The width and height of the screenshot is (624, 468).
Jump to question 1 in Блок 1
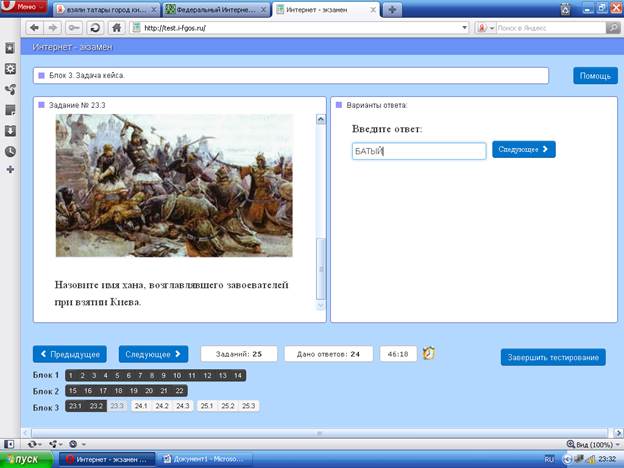point(71,375)
